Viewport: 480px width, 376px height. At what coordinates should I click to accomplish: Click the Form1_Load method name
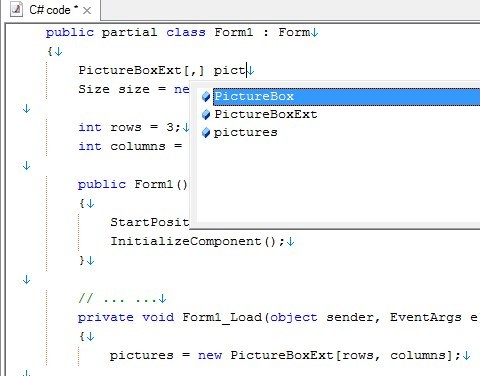[222, 317]
